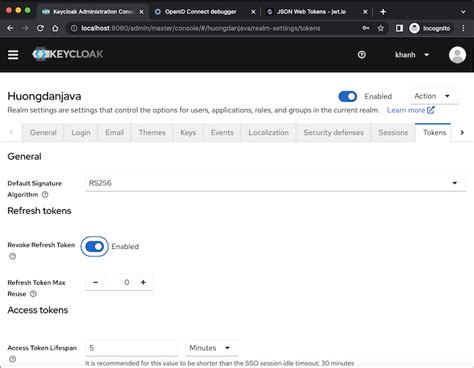The height and width of the screenshot is (368, 474).
Task: Open the khanh user dropdown
Action: point(412,55)
